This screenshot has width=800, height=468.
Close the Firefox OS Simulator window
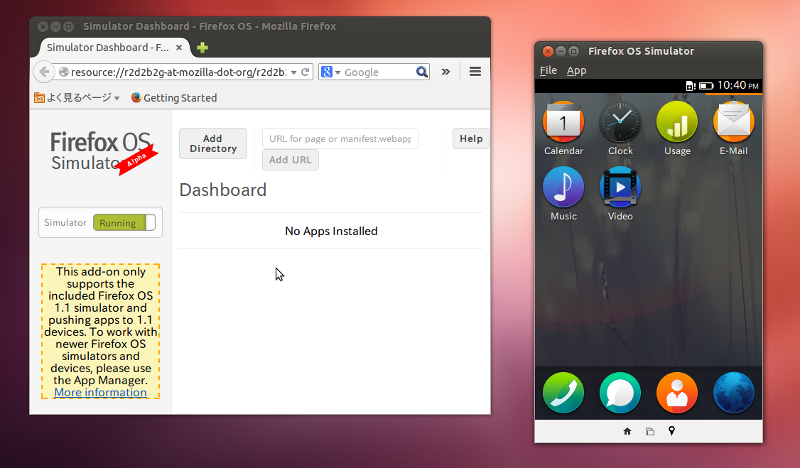(548, 51)
